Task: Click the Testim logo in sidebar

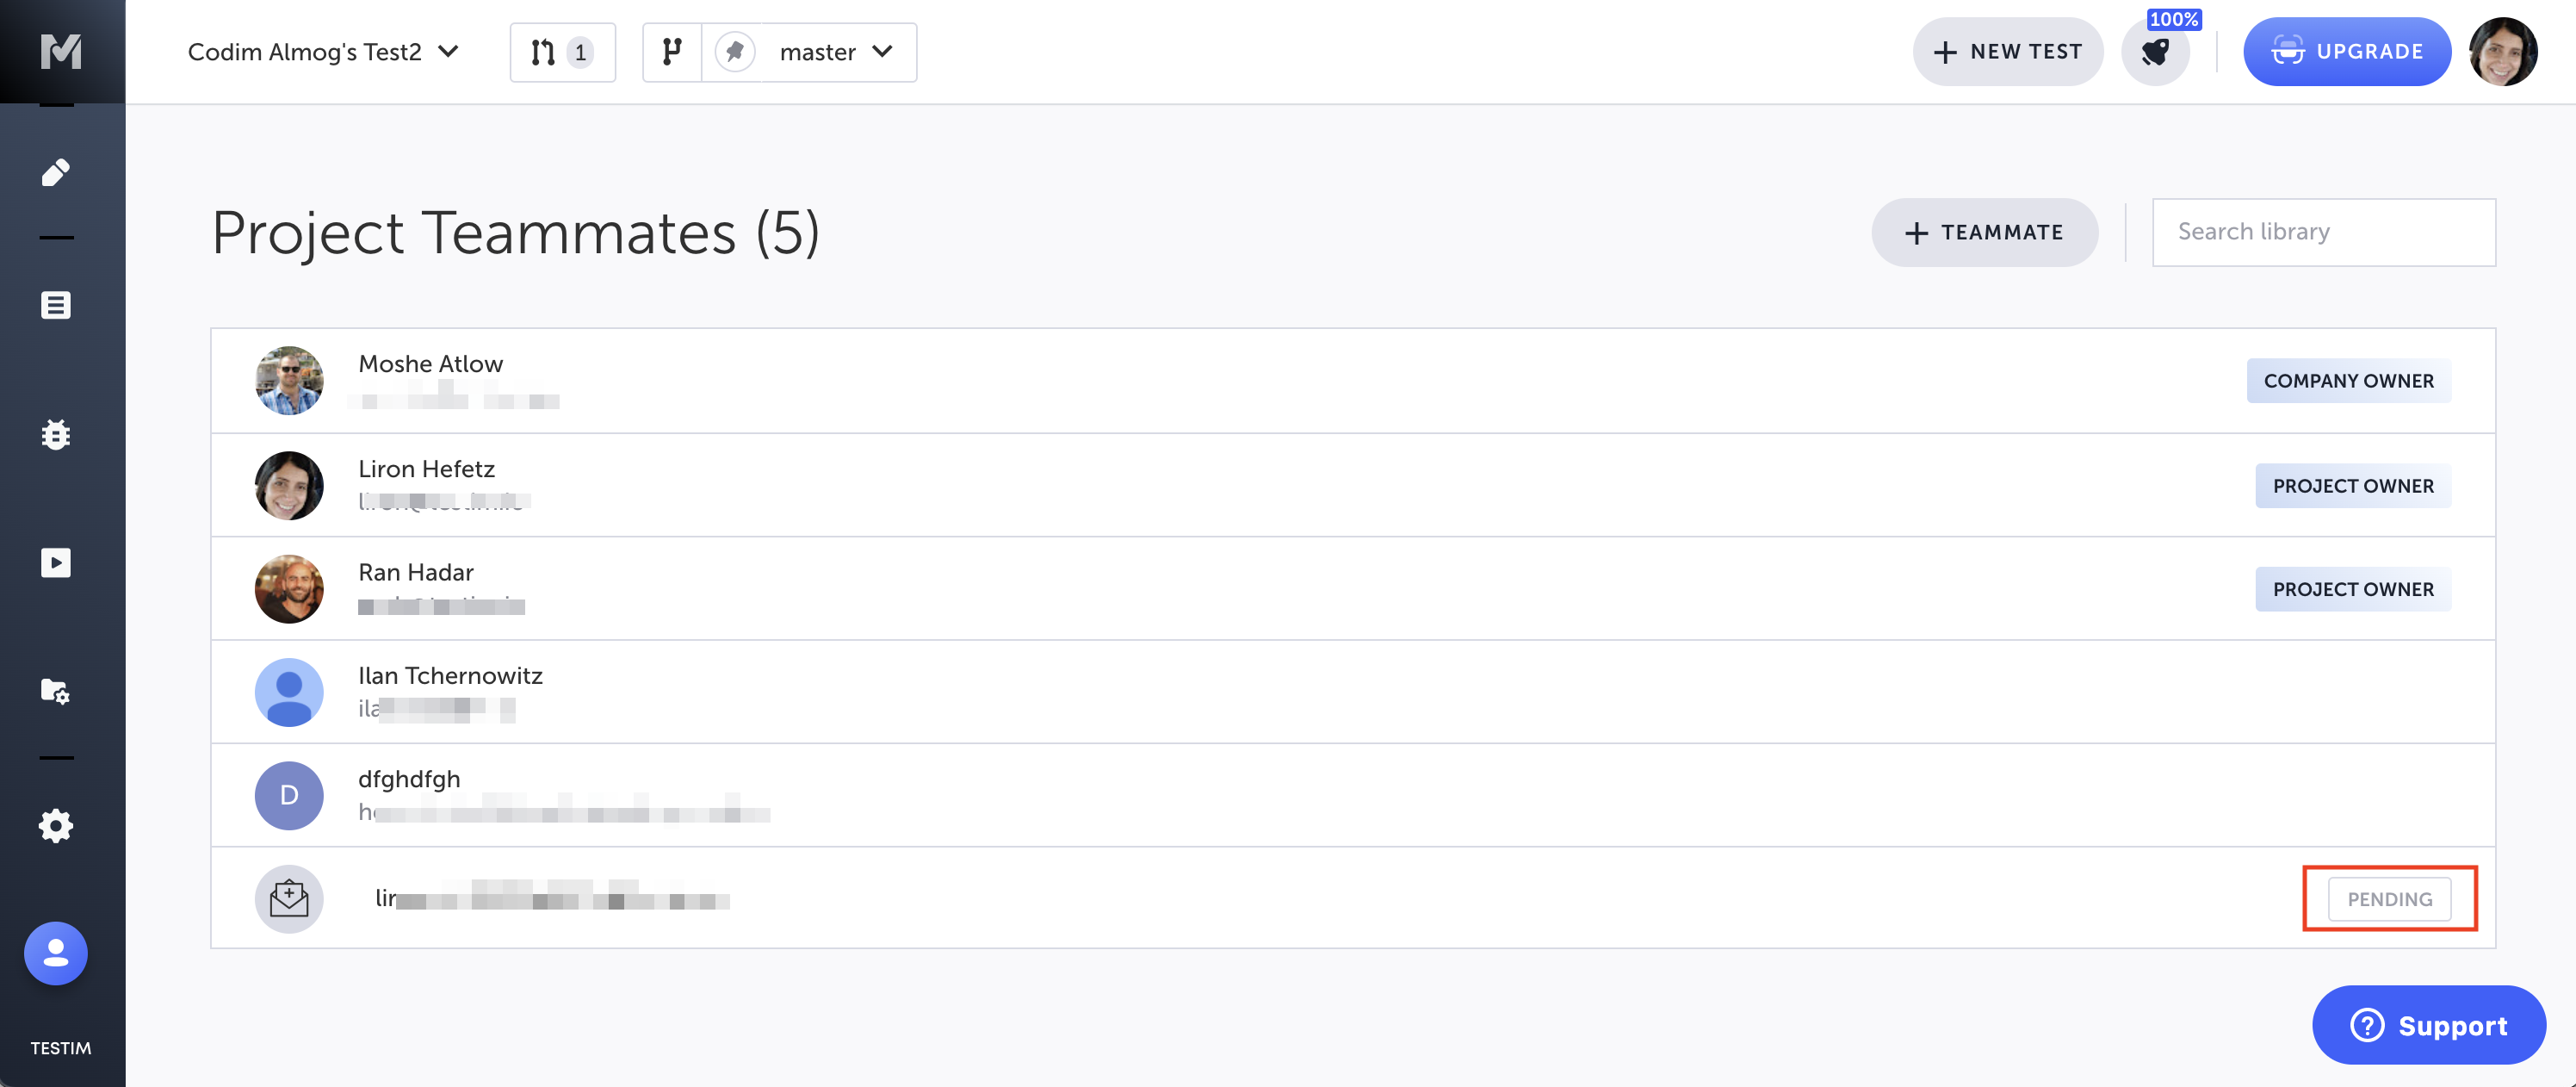Action: point(61,50)
